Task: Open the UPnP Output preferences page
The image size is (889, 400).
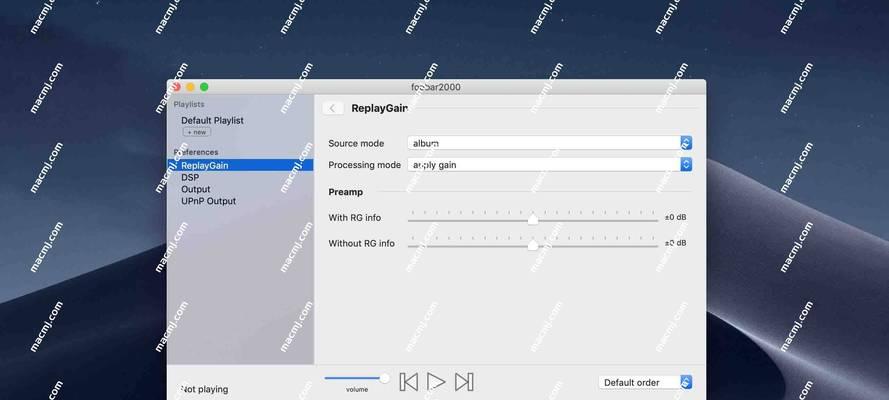Action: pos(208,201)
